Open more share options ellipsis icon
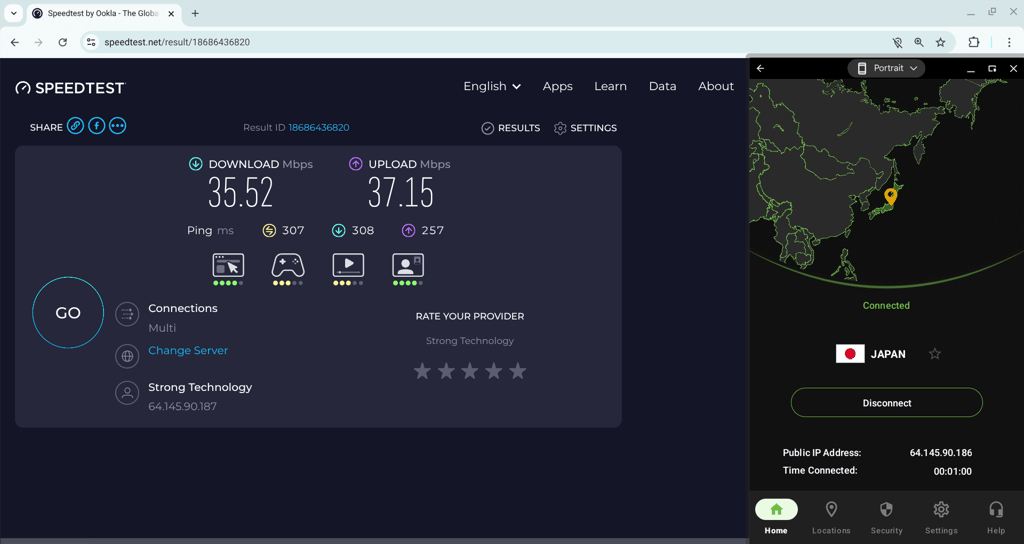Viewport: 1024px width, 544px height. [118, 126]
